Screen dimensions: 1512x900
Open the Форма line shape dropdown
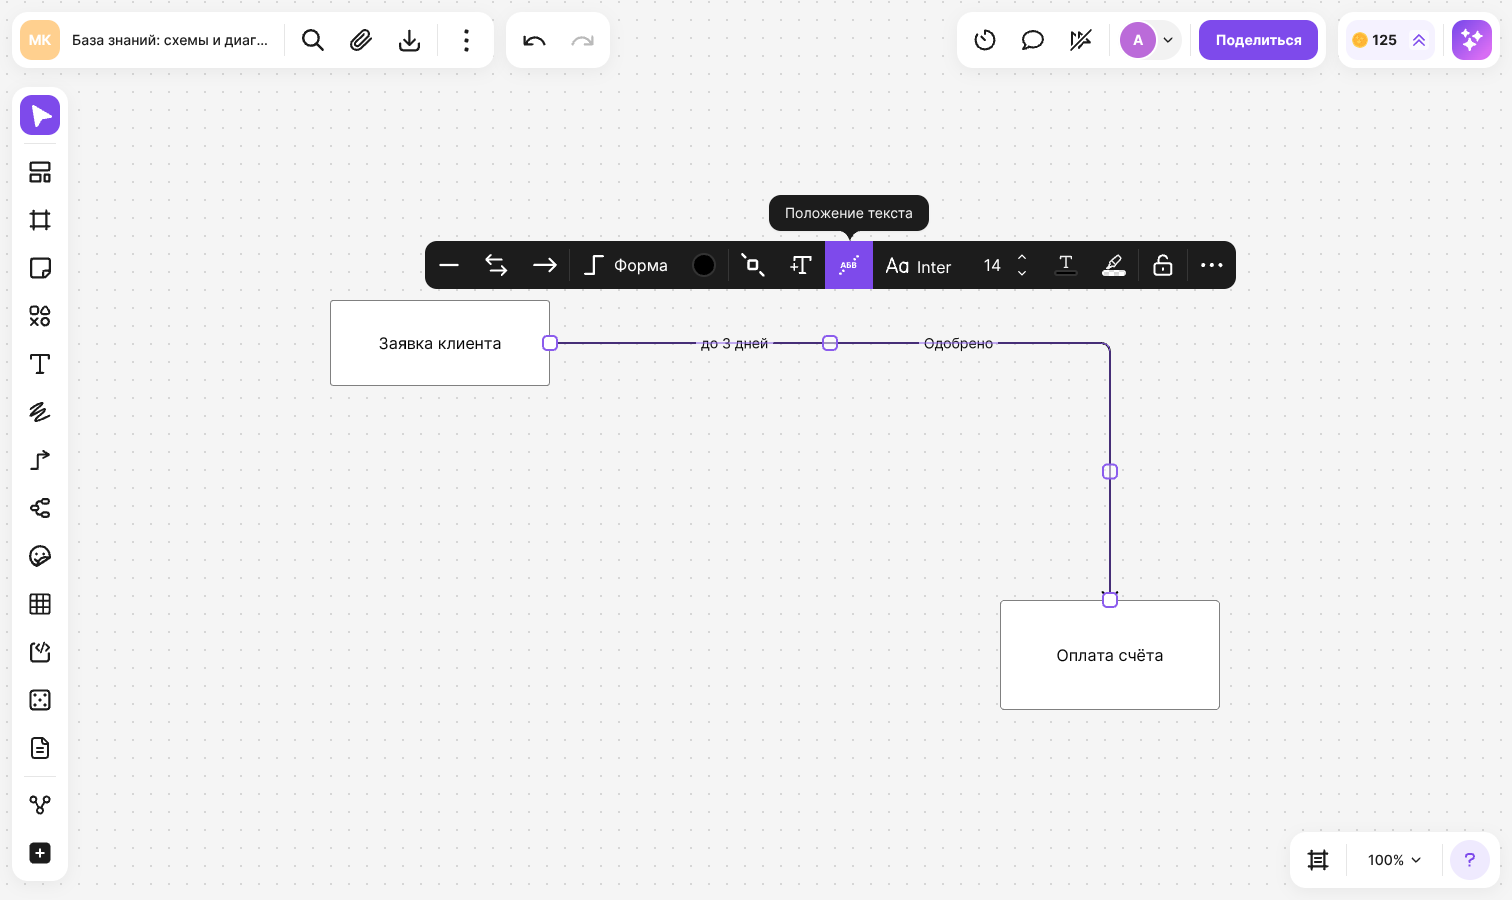click(626, 265)
